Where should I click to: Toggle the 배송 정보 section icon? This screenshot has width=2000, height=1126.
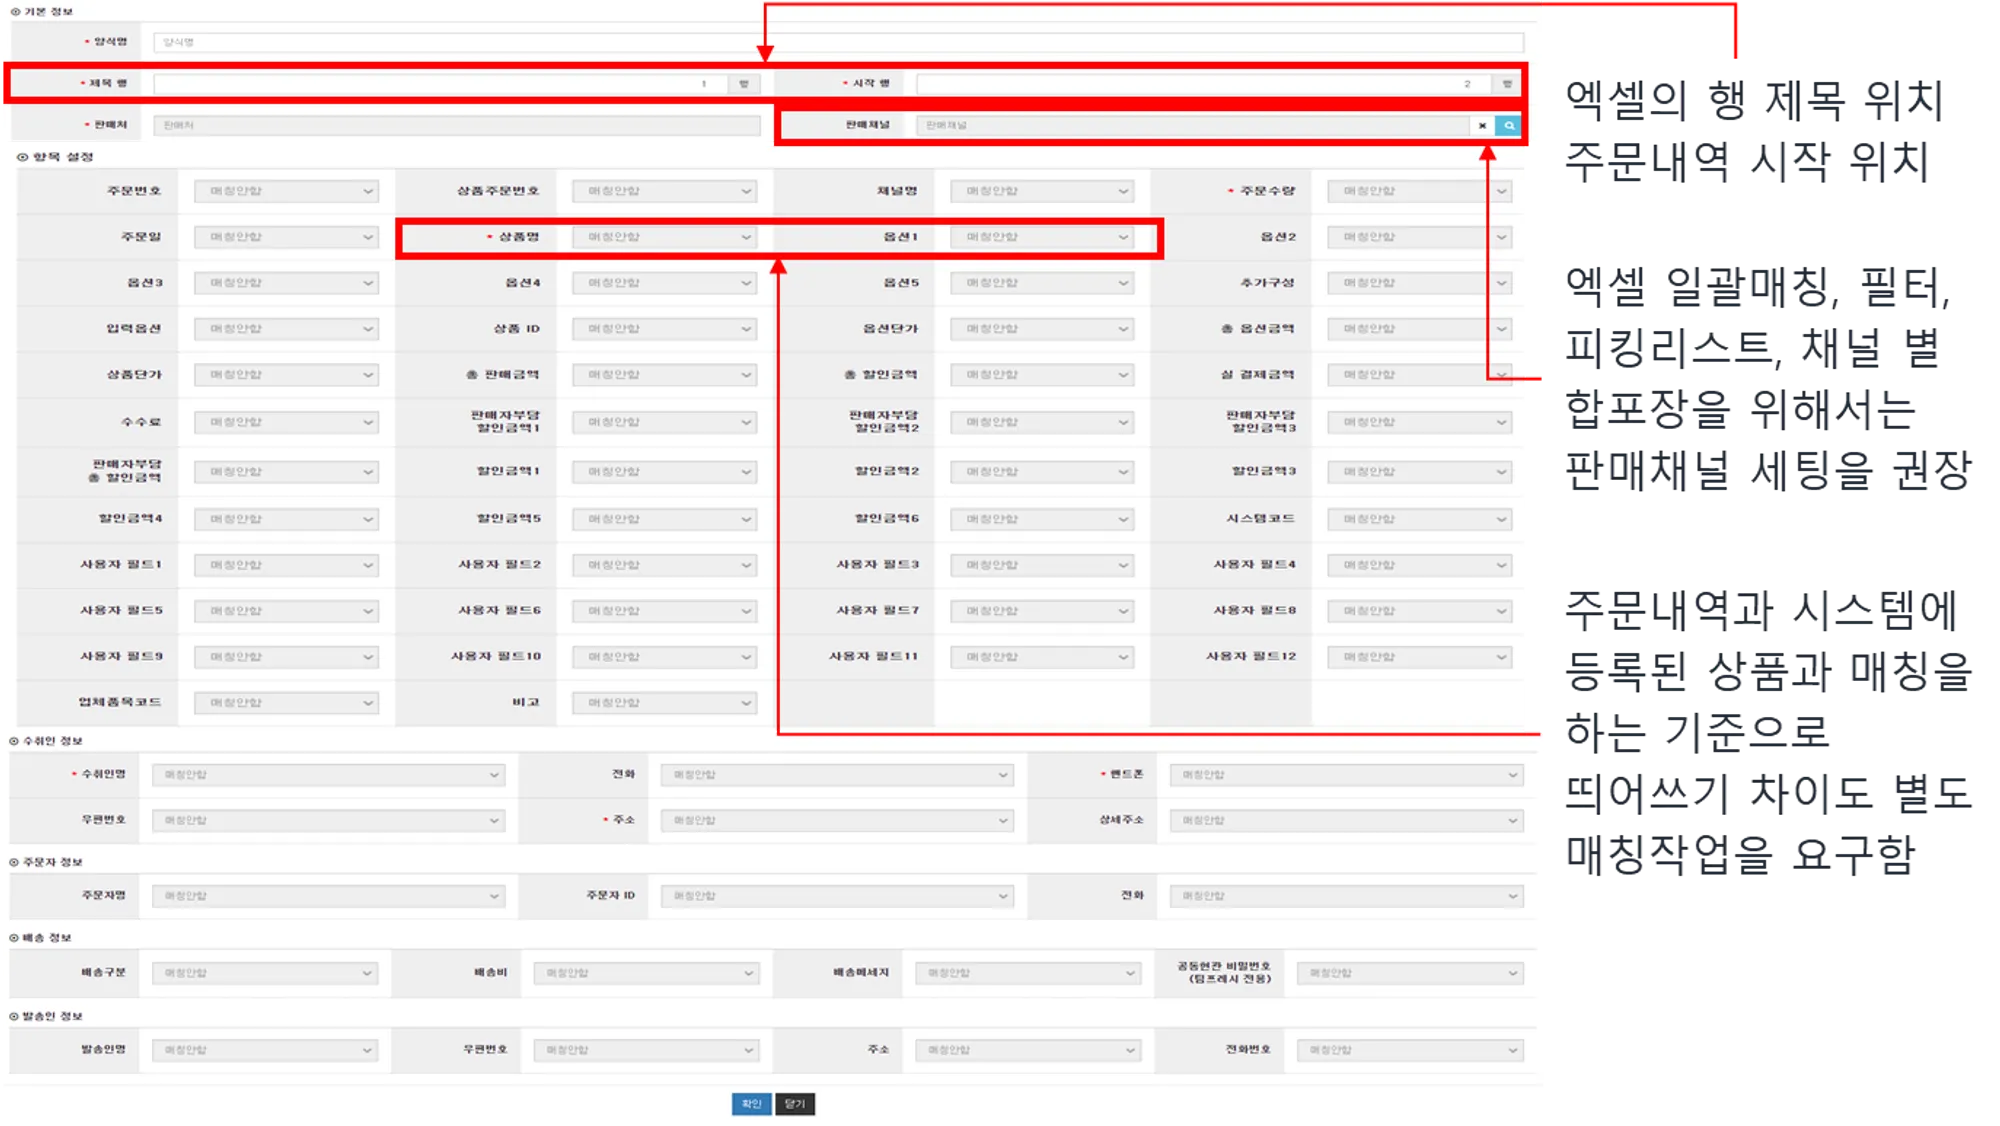14,938
